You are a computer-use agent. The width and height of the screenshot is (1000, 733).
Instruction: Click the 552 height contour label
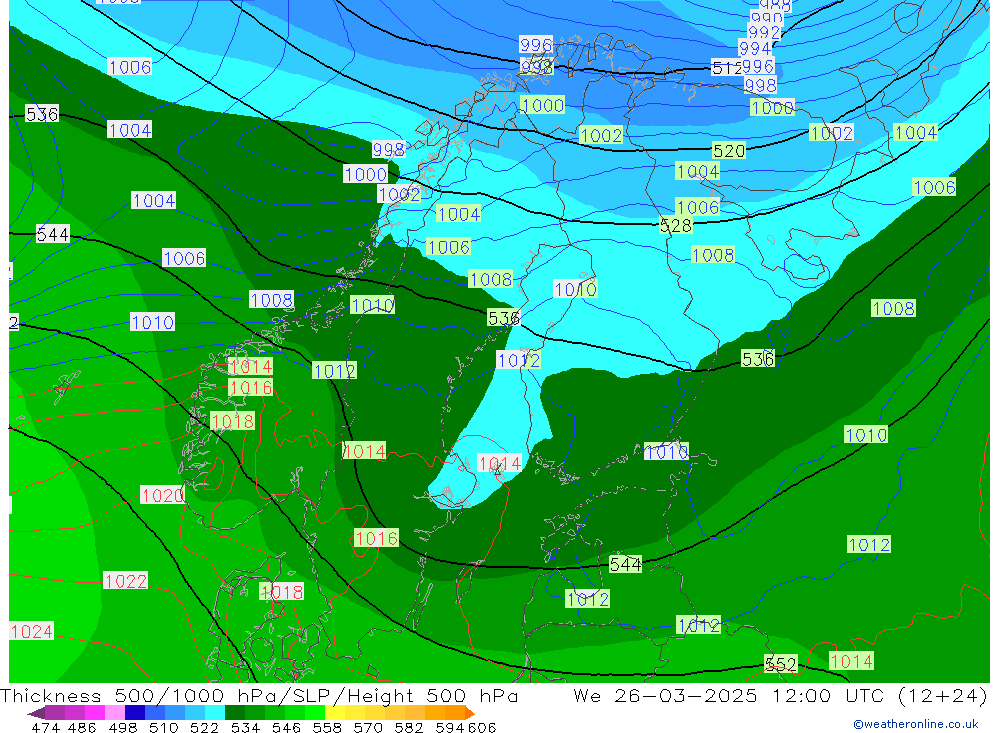click(780, 664)
